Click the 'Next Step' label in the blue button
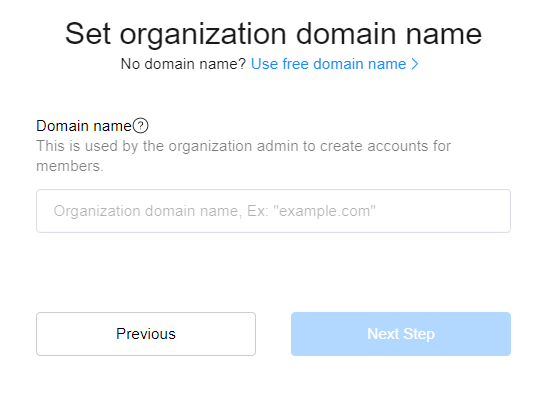553x393 pixels. tap(401, 334)
